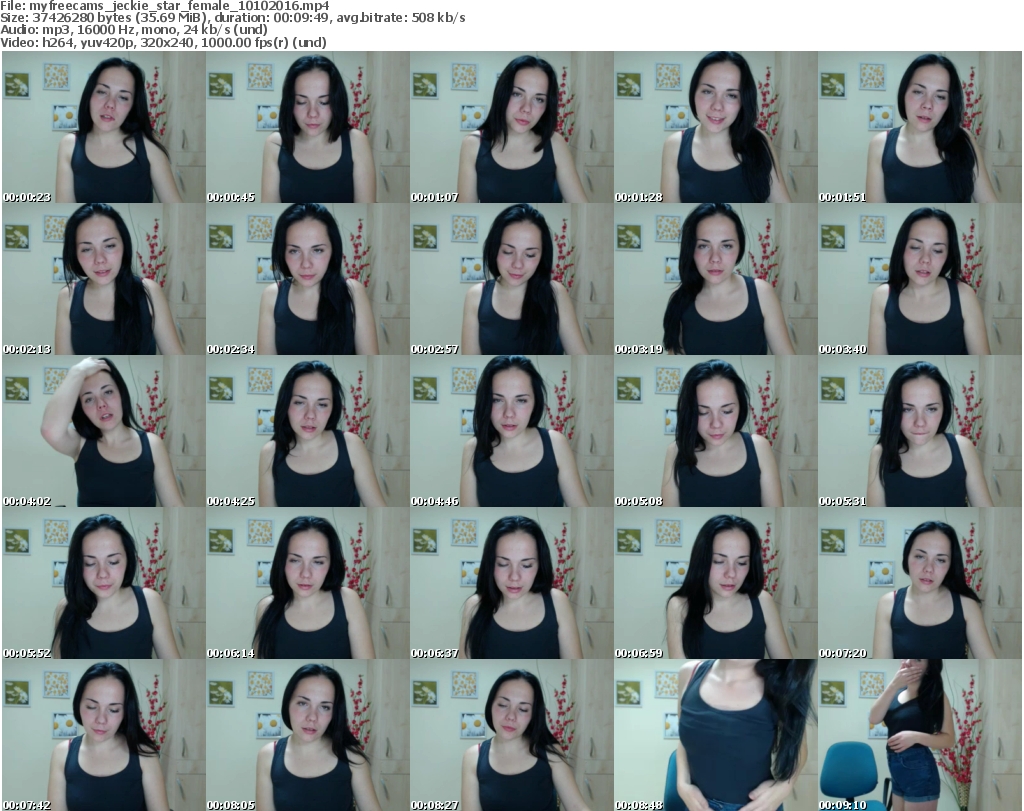Click the file name text in header
The height and width of the screenshot is (811, 1024).
[152, 6]
